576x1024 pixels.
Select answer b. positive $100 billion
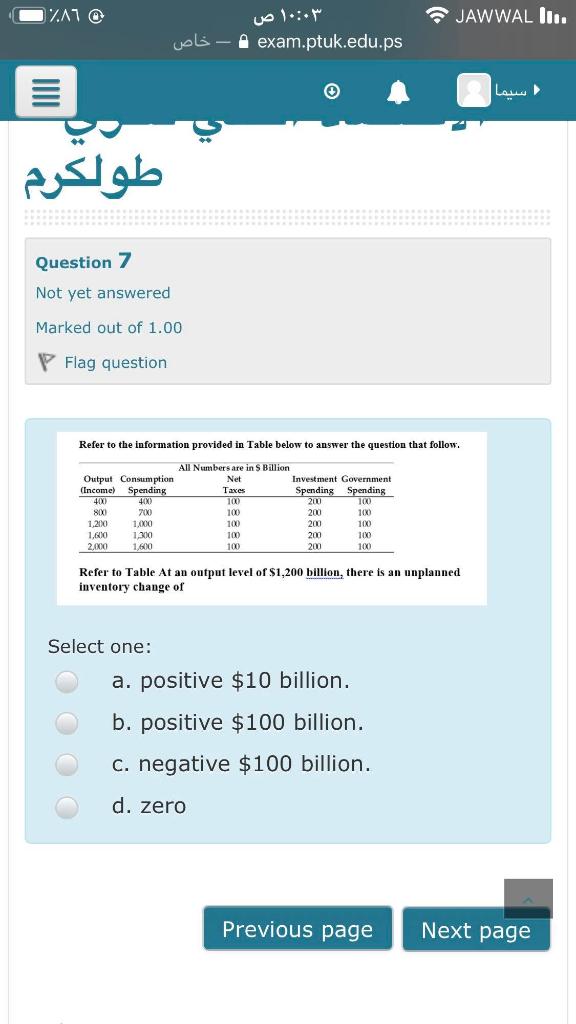click(x=66, y=723)
